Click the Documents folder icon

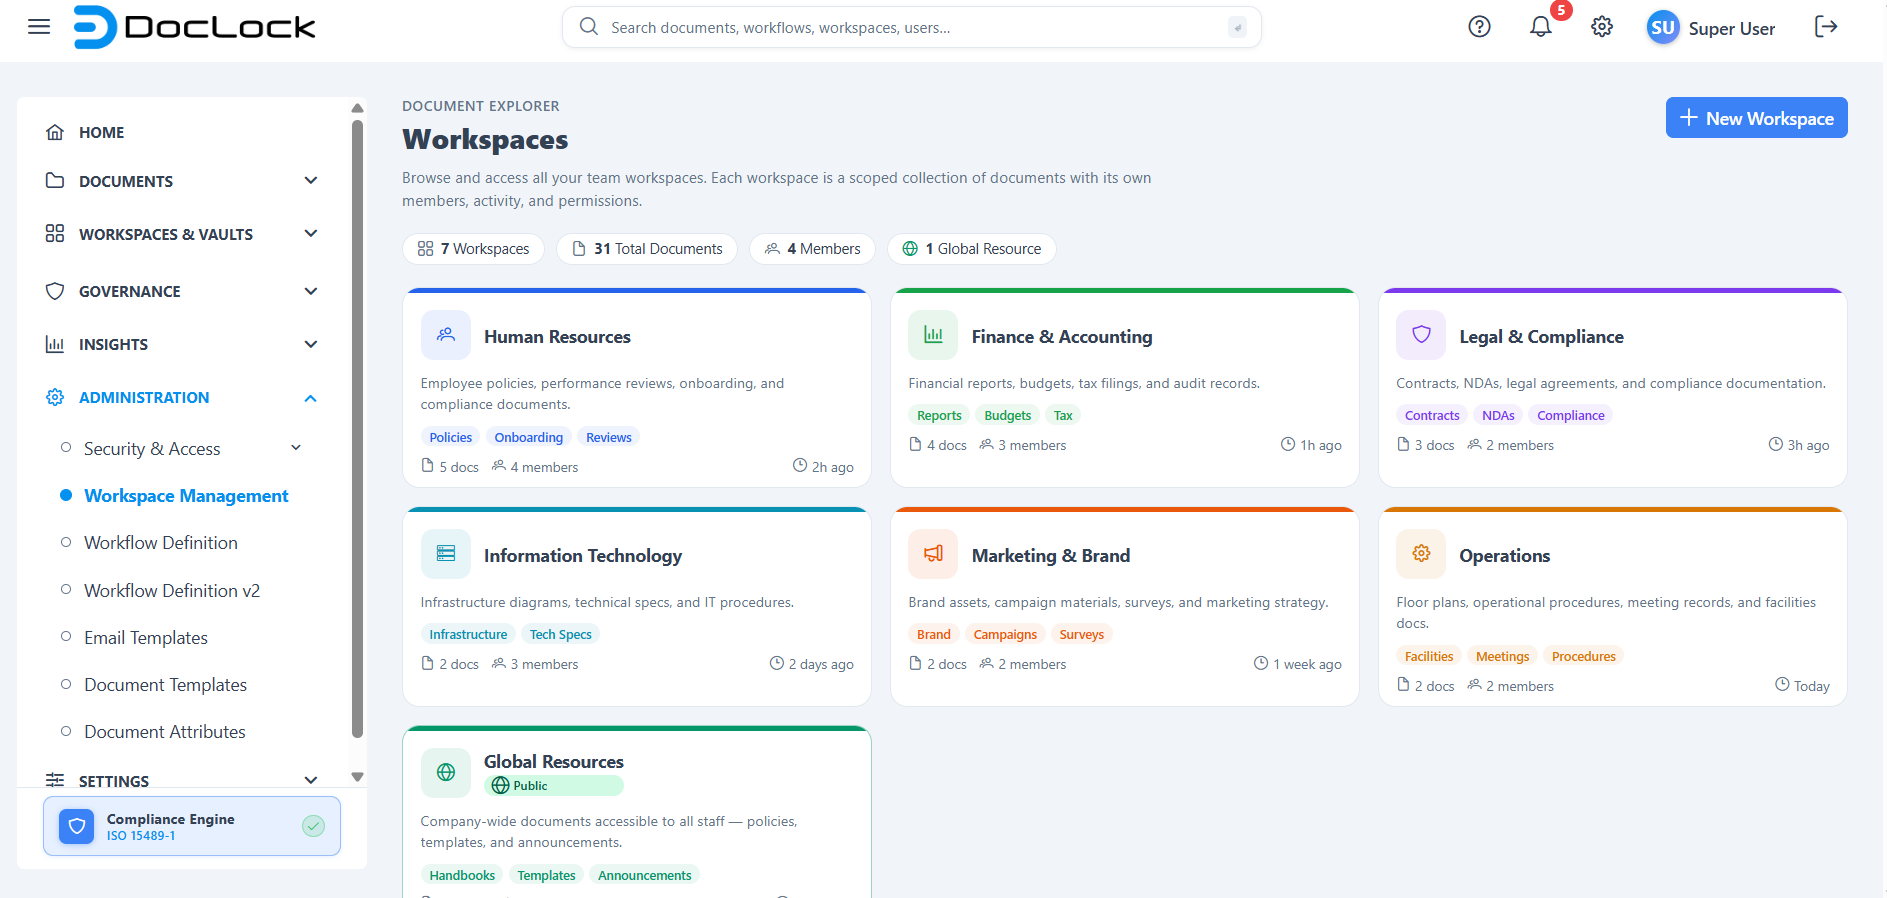(55, 181)
